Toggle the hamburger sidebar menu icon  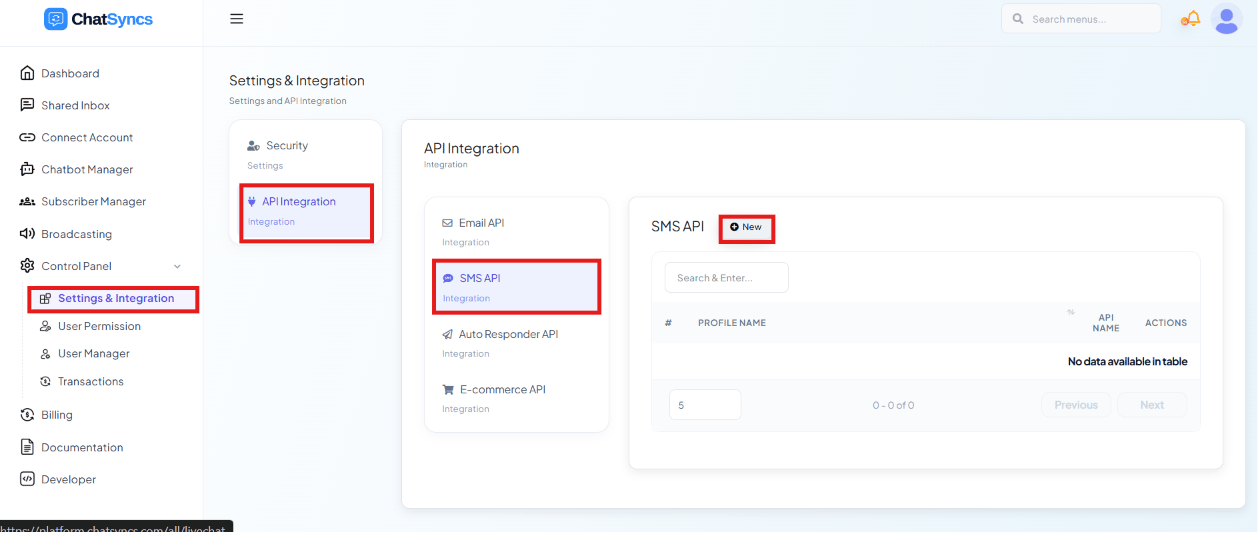(236, 19)
